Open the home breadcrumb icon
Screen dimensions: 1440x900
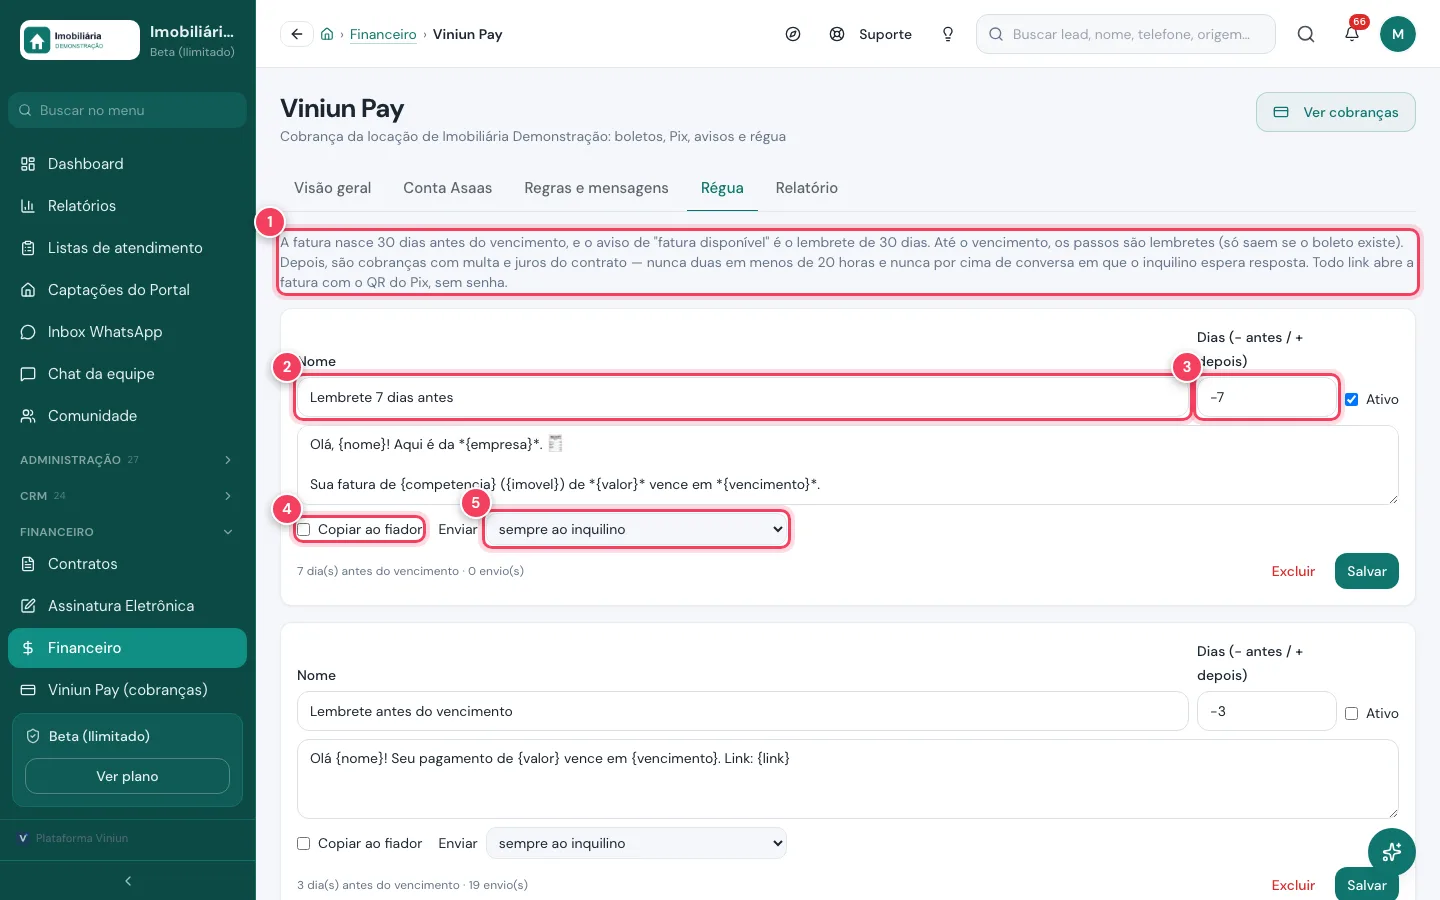click(x=327, y=34)
